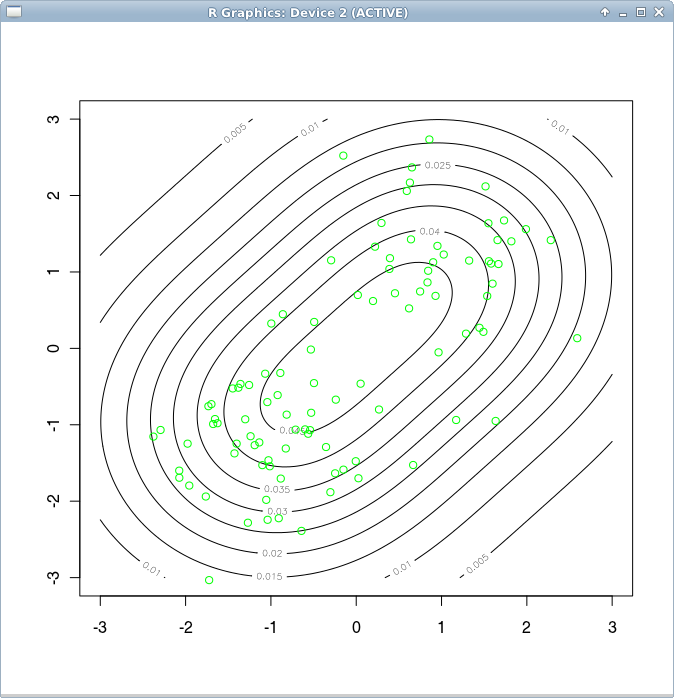Click the 0.03 contour label
This screenshot has width=674, height=698.
pos(277,511)
